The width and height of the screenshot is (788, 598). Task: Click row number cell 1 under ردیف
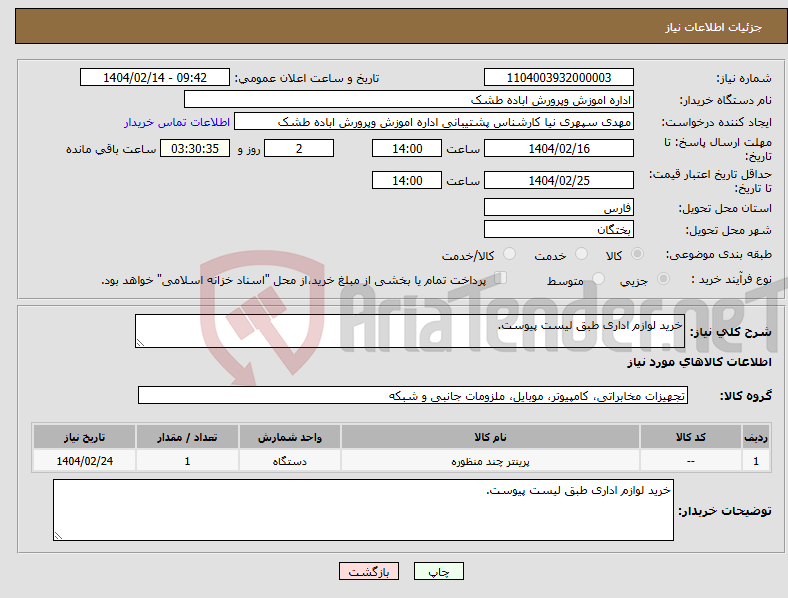tap(756, 461)
